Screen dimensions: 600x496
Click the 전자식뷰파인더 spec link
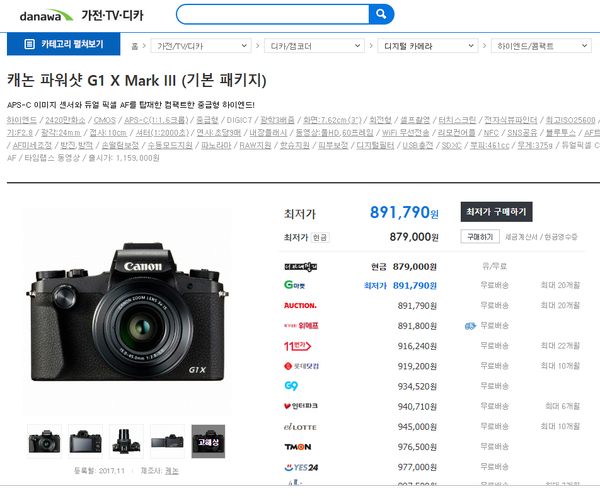coord(511,120)
